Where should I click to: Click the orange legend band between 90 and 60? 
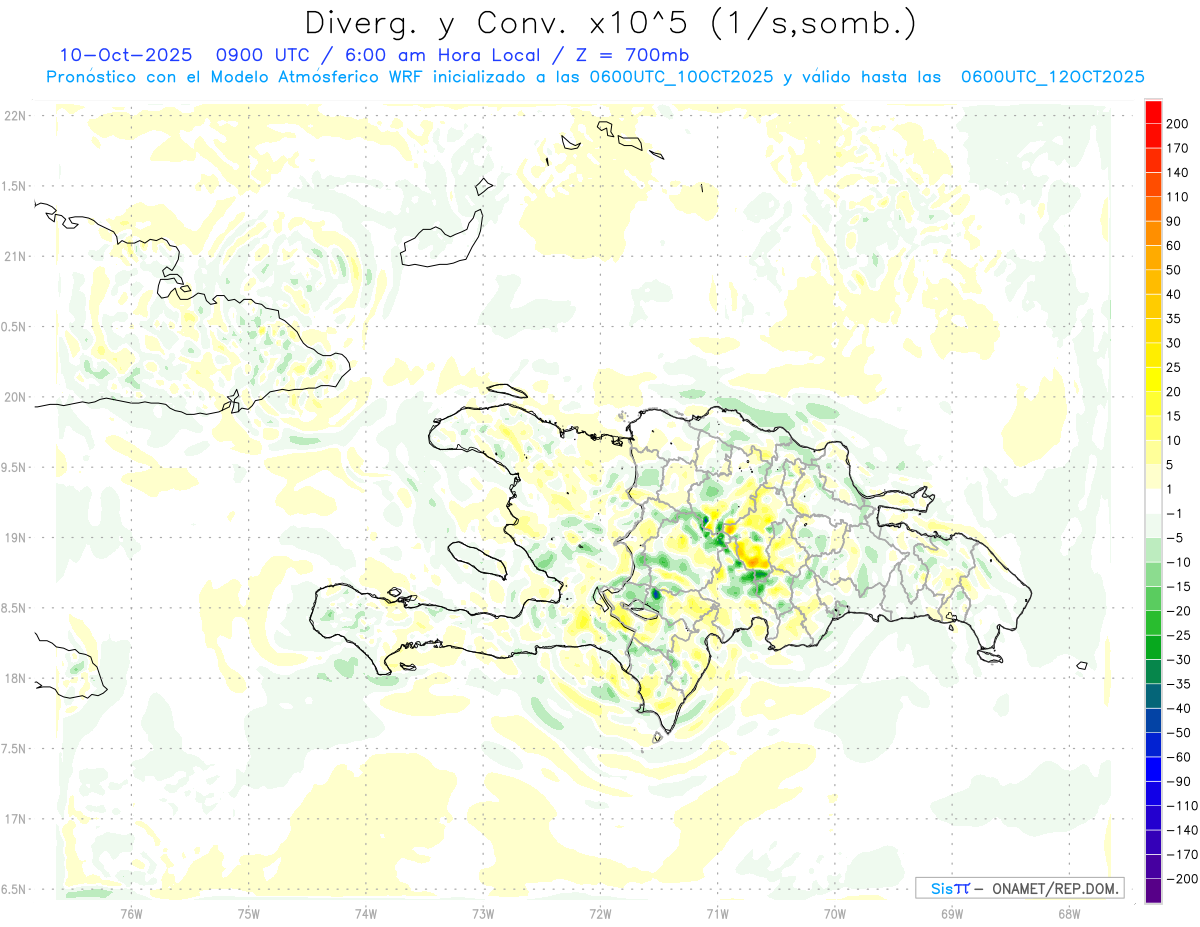(1153, 233)
